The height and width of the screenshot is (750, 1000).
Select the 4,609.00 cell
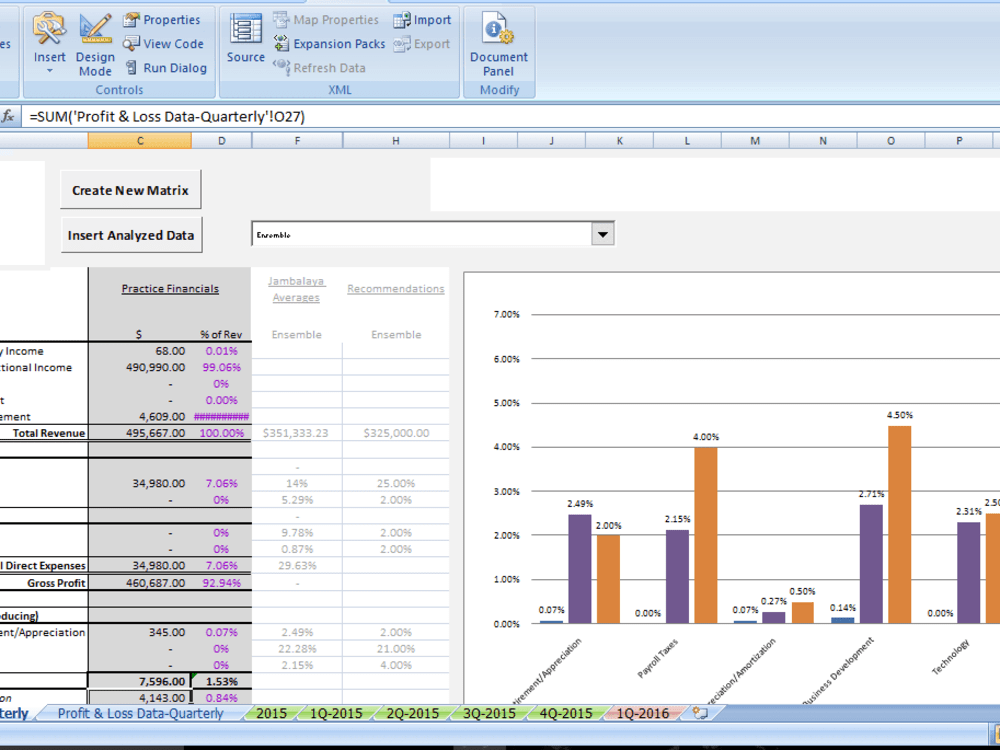140,416
